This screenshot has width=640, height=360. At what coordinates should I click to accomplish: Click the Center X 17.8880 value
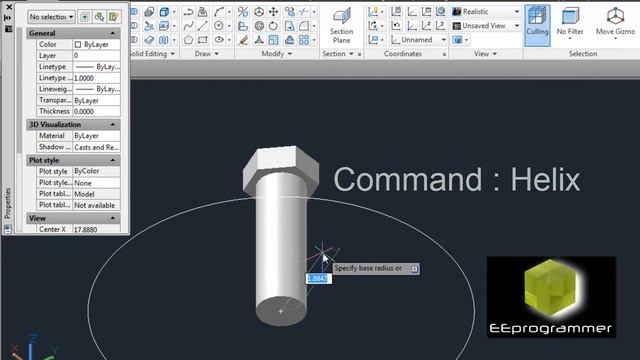(96, 229)
